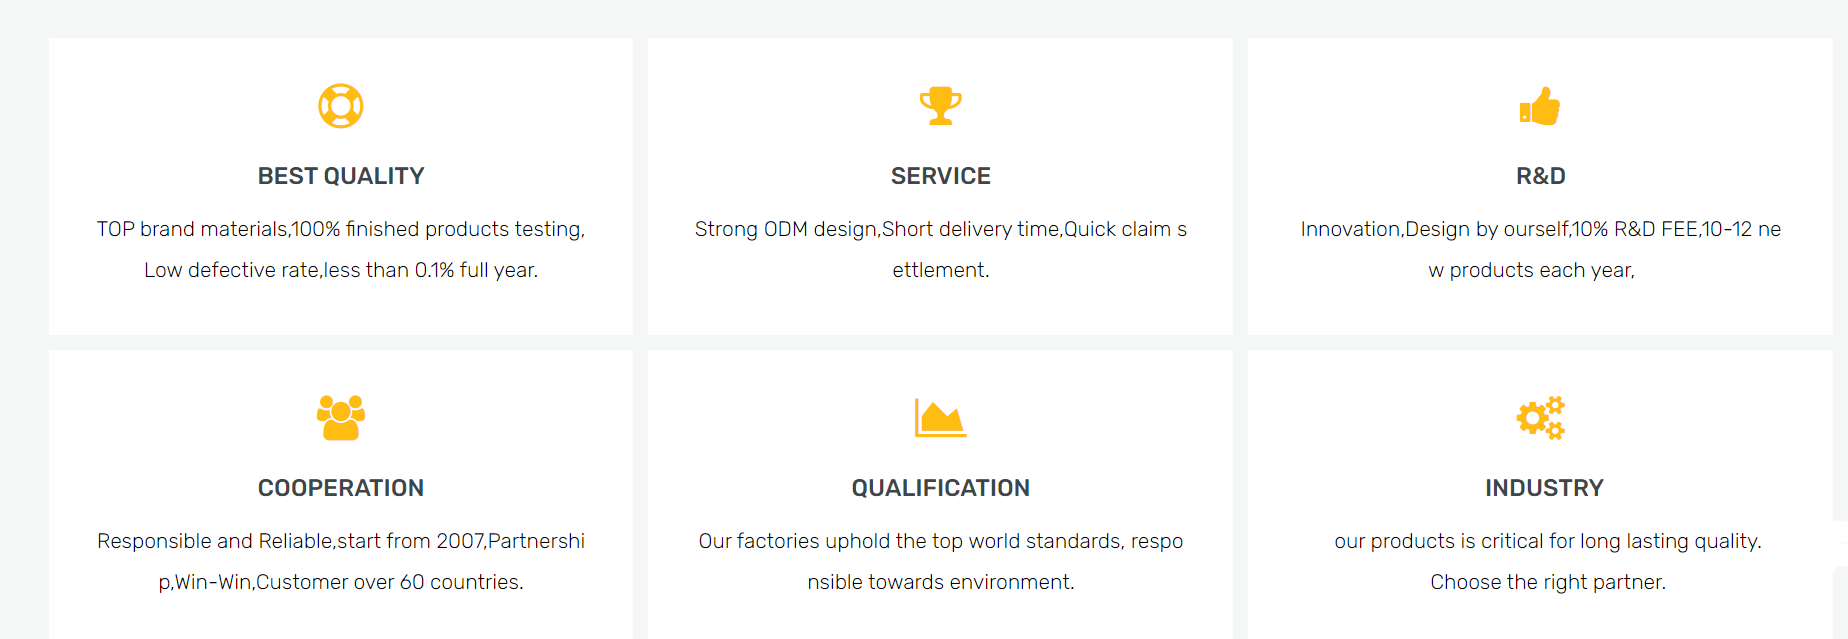The height and width of the screenshot is (639, 1848).
Task: Select the SERVICE heading
Action: coord(940,176)
